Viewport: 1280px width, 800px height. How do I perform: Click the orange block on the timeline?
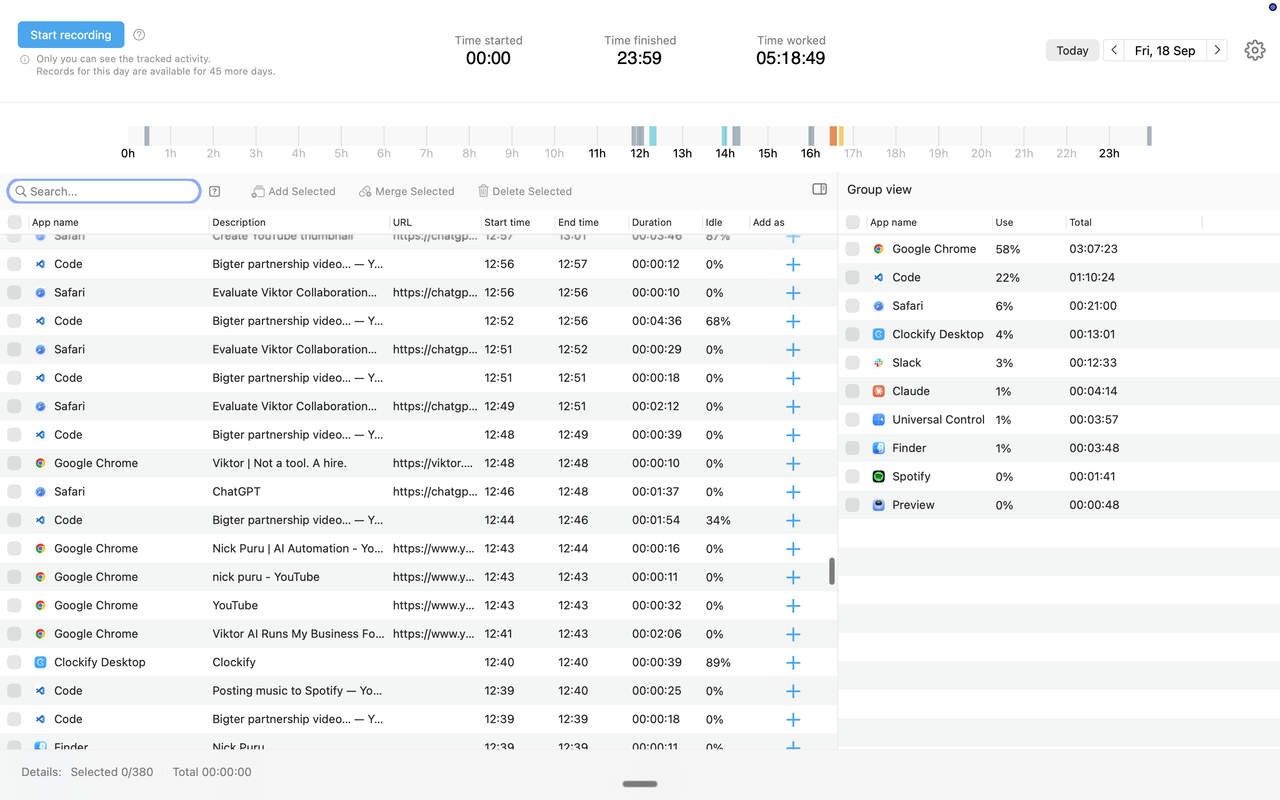tap(833, 136)
